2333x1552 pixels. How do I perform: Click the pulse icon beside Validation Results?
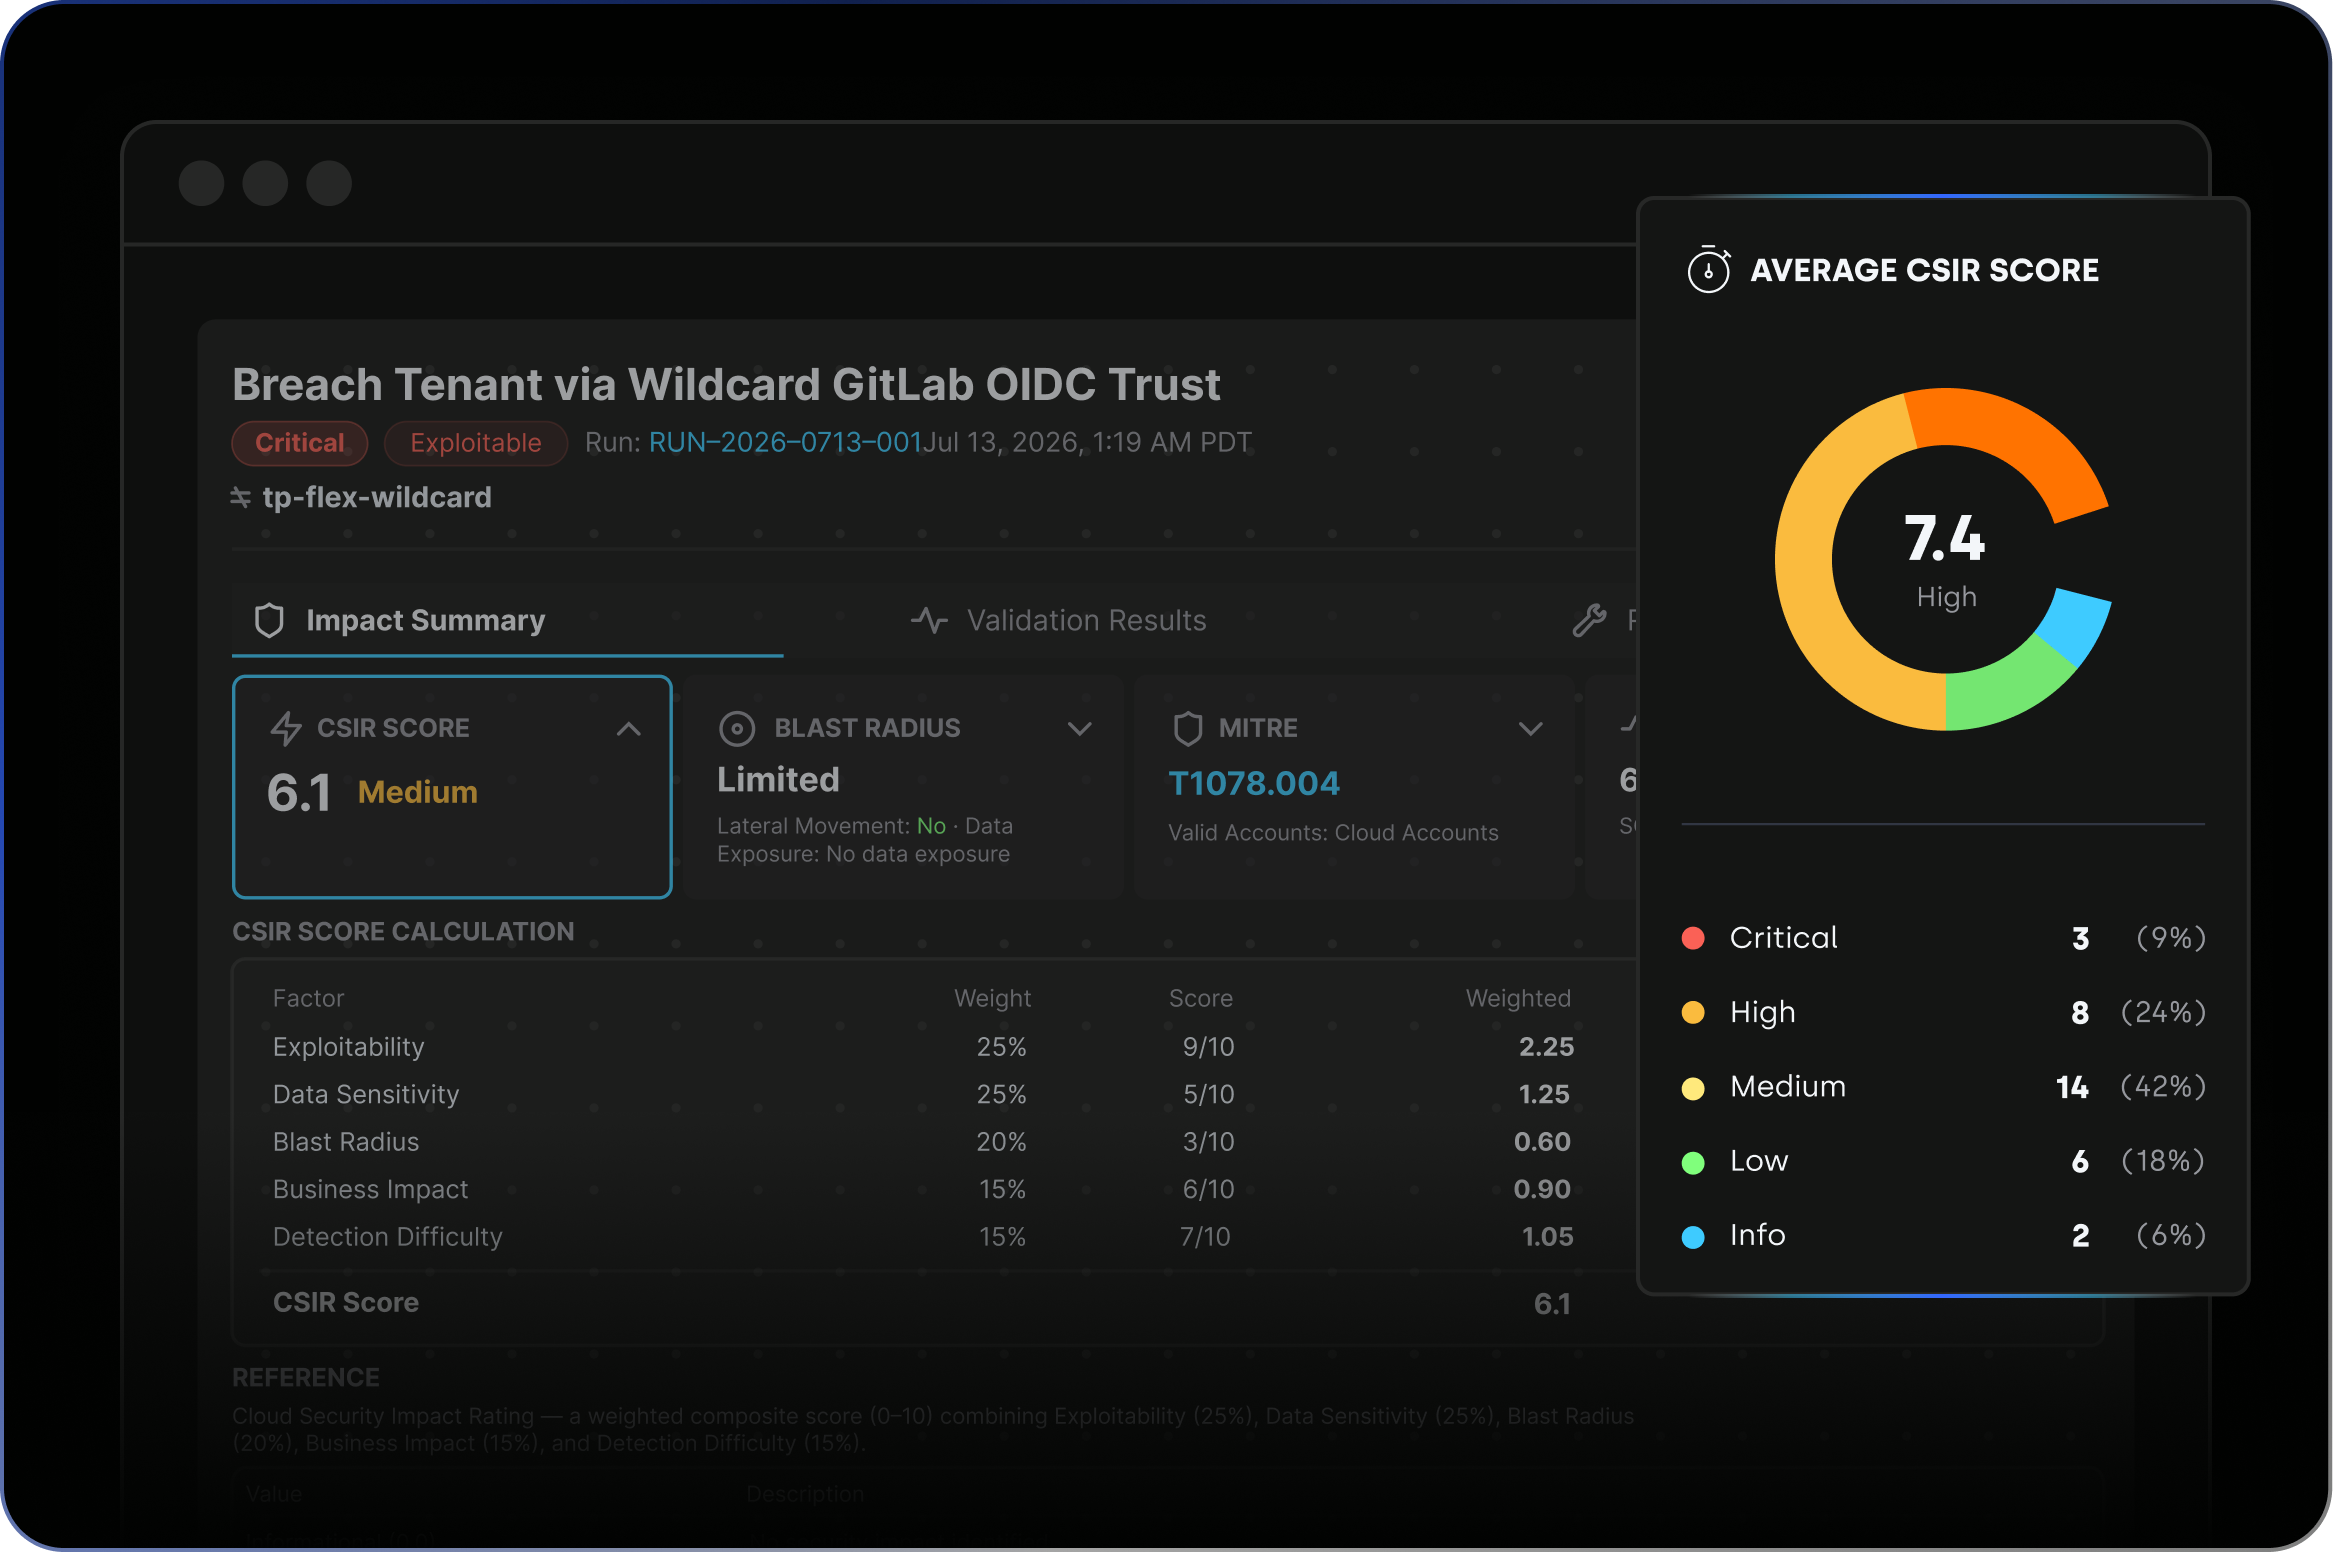(929, 620)
